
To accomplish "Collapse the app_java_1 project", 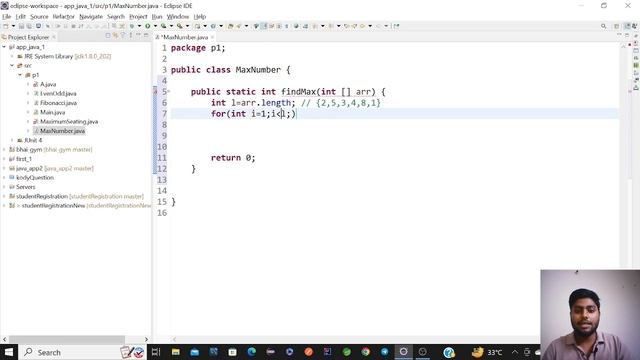I will [x=4, y=47].
